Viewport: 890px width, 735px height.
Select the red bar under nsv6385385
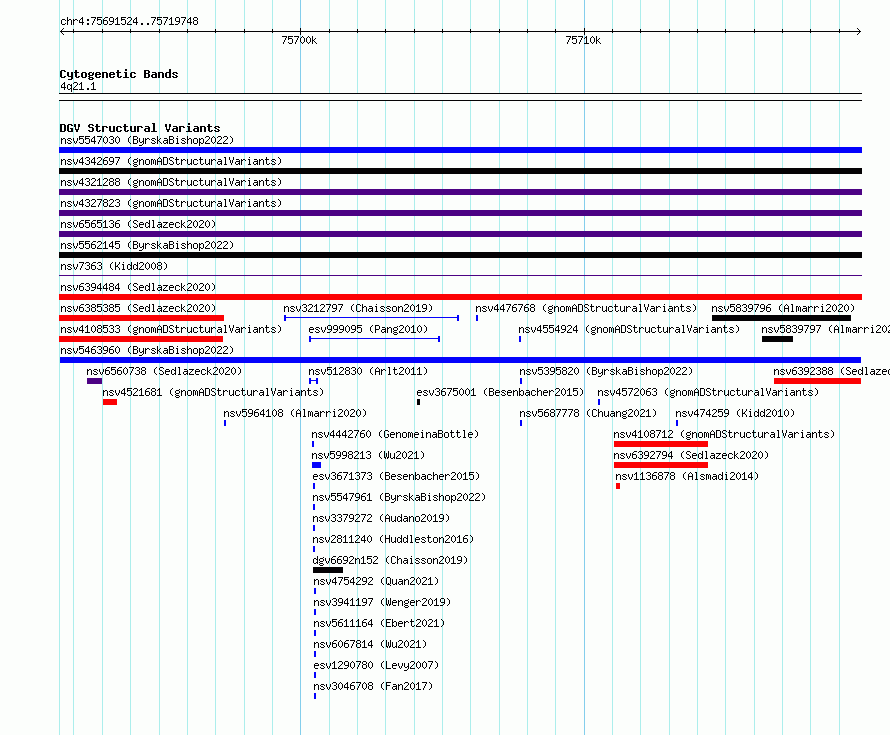(x=141, y=318)
